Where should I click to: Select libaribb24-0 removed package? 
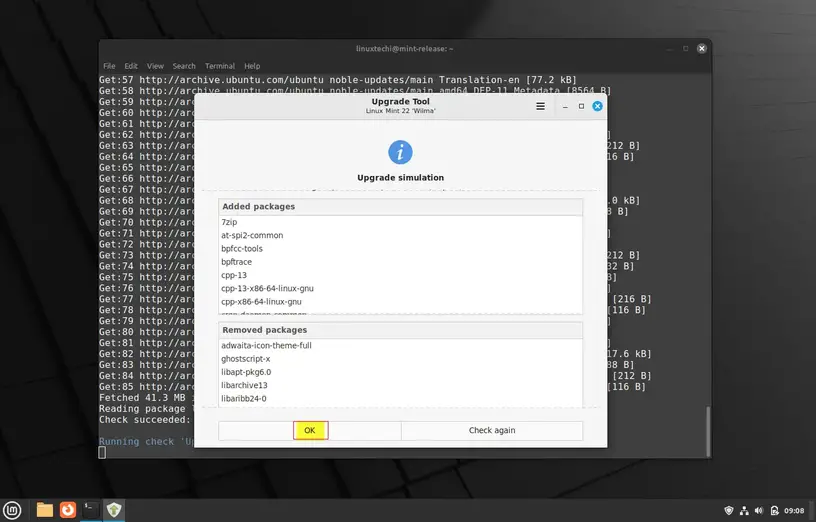400,399
